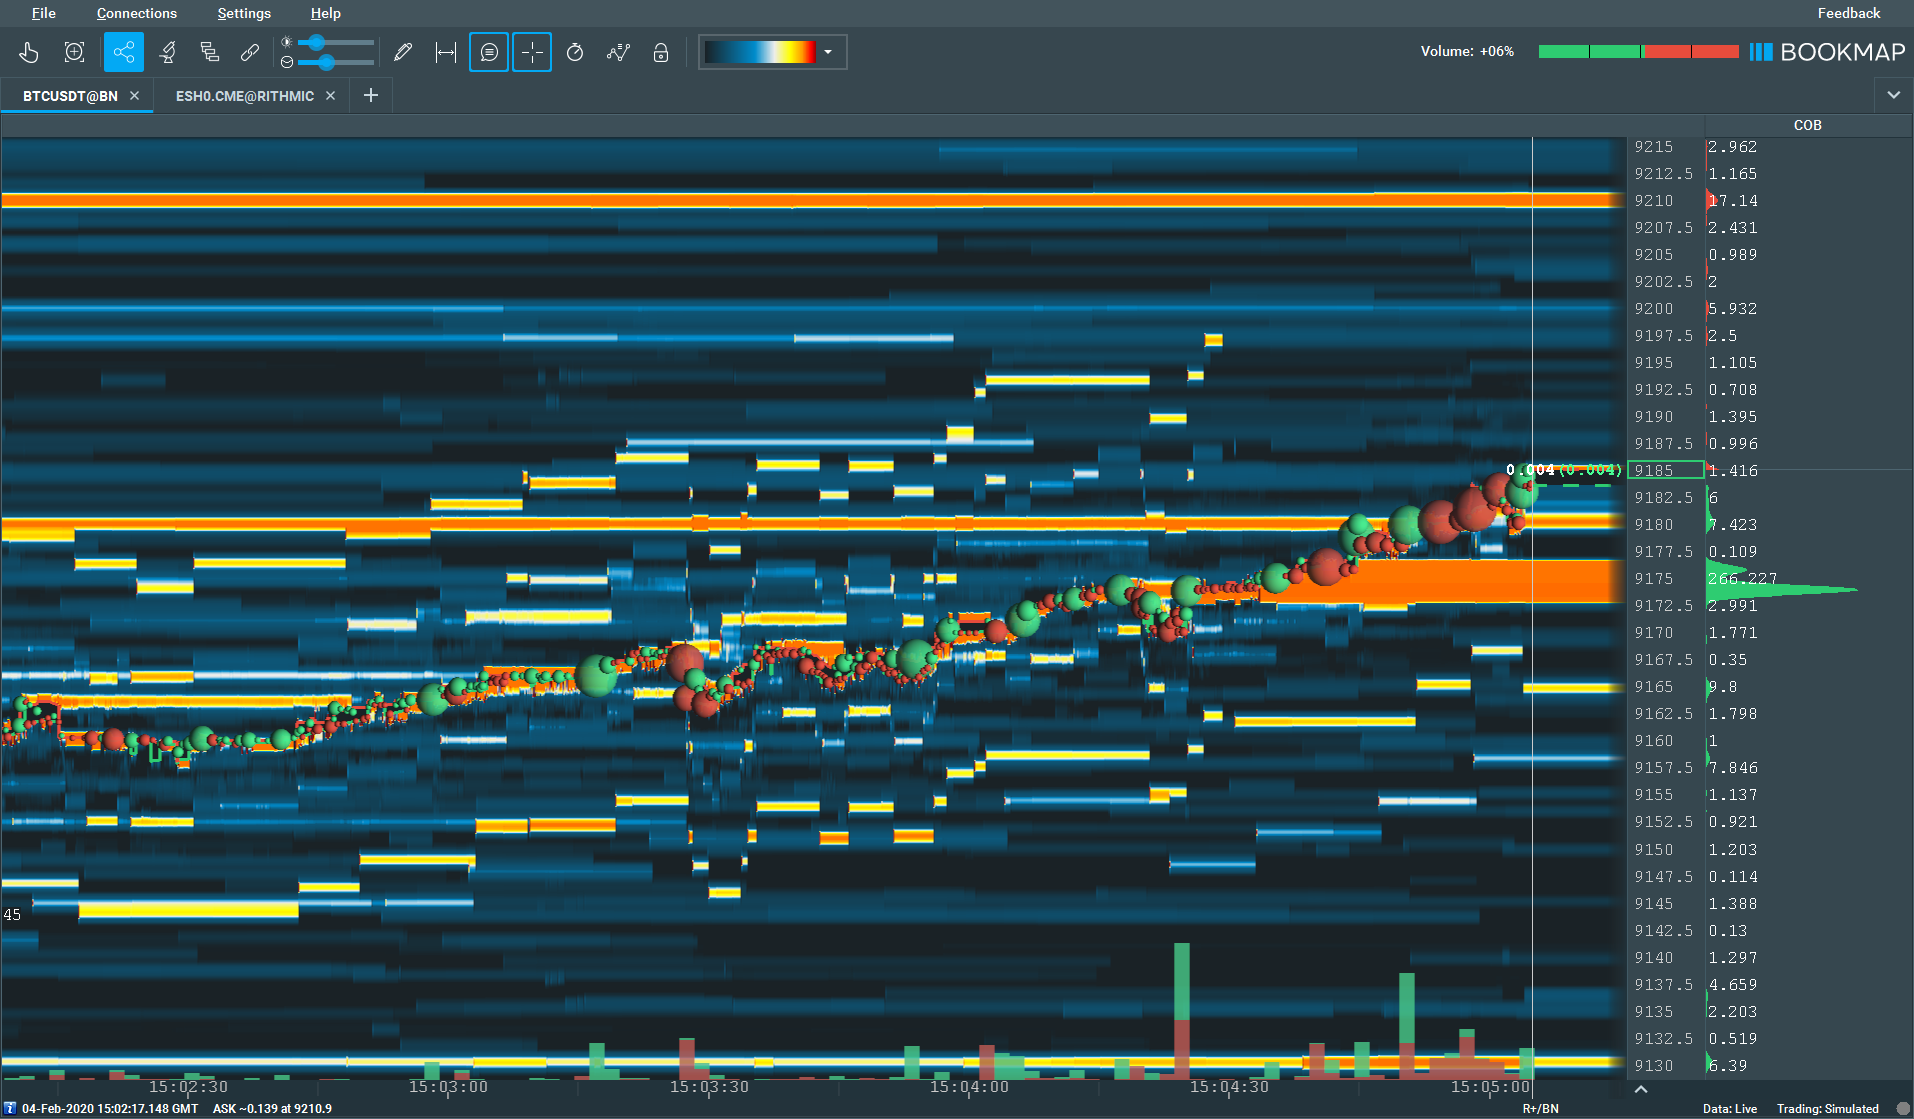Screen dimensions: 1914x1119
Task: Click the zoom-in region tool icon
Action: (74, 52)
